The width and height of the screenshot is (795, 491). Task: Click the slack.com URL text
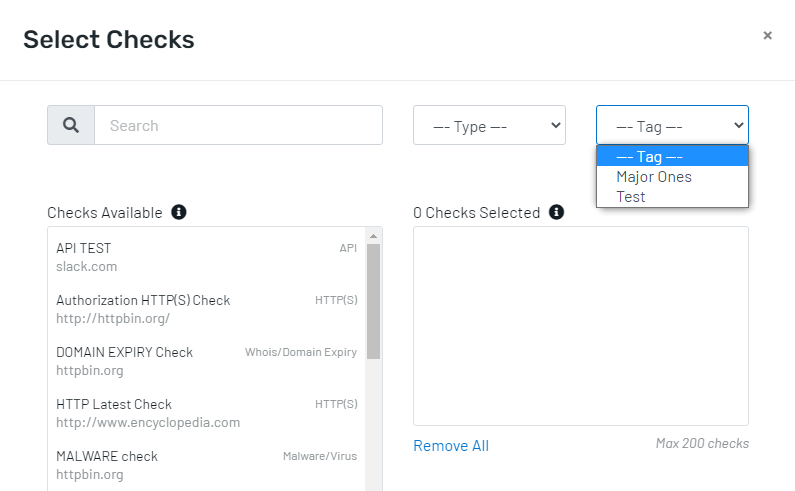point(87,266)
